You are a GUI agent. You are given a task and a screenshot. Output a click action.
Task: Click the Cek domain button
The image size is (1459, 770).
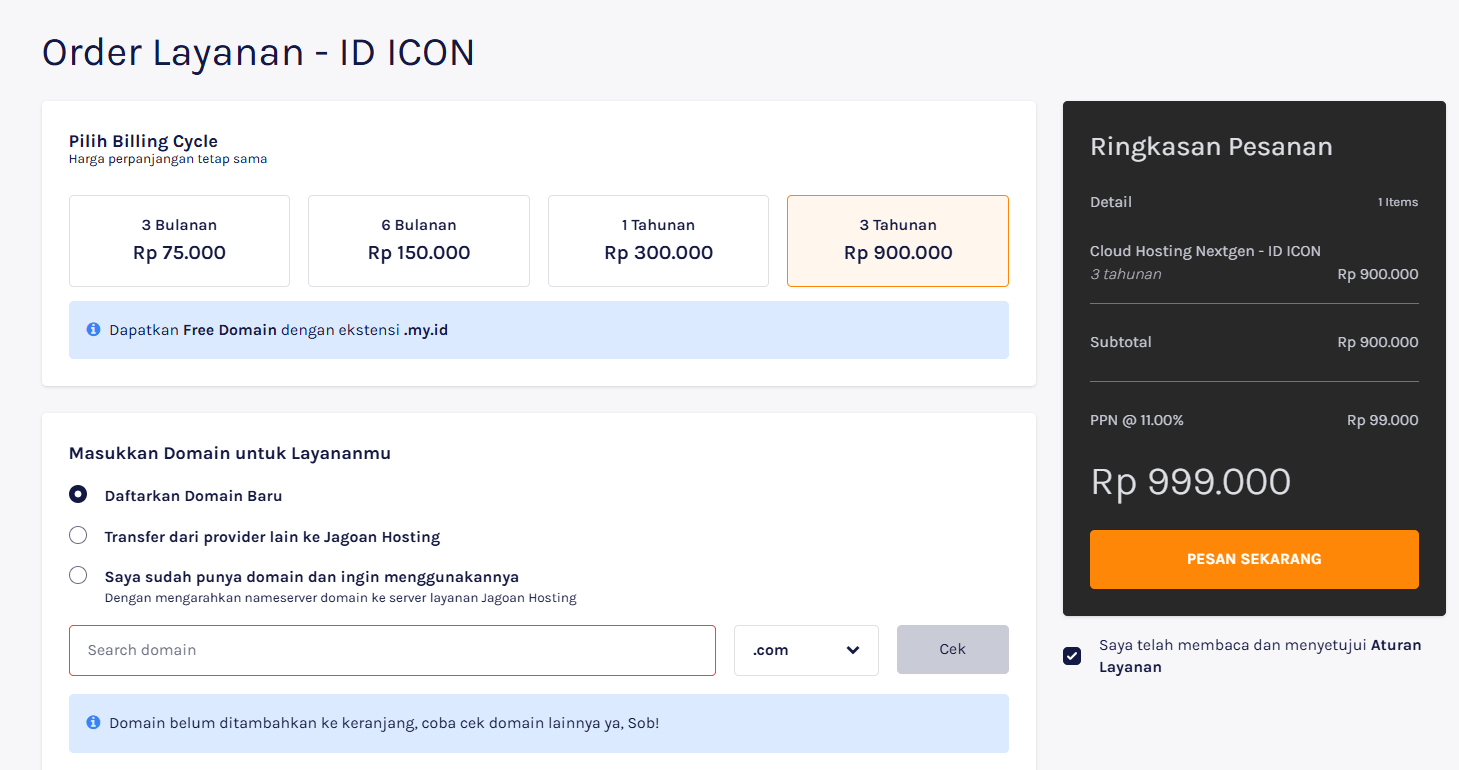(x=953, y=650)
